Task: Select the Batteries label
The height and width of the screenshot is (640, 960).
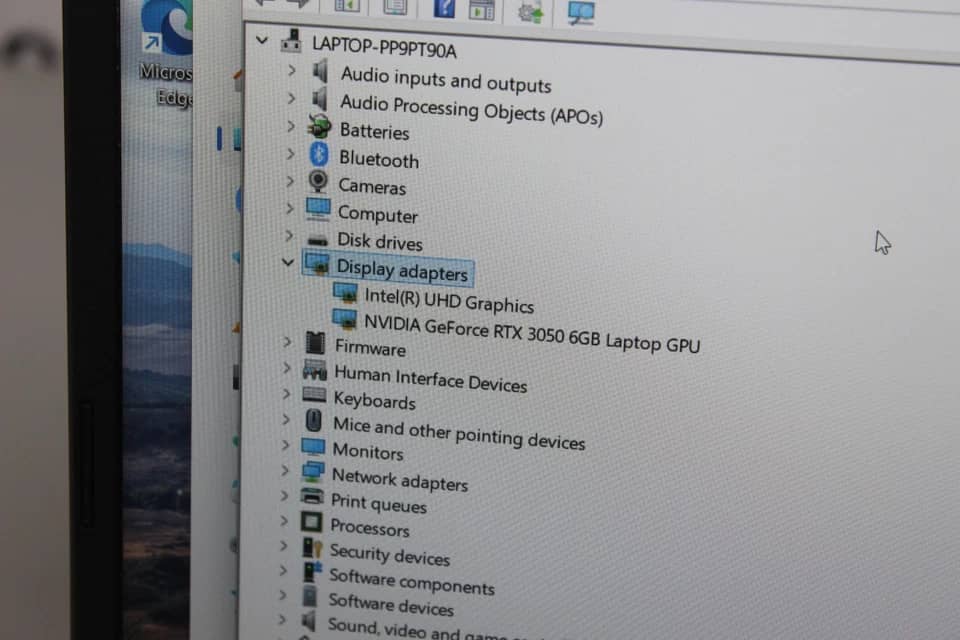Action: (375, 131)
